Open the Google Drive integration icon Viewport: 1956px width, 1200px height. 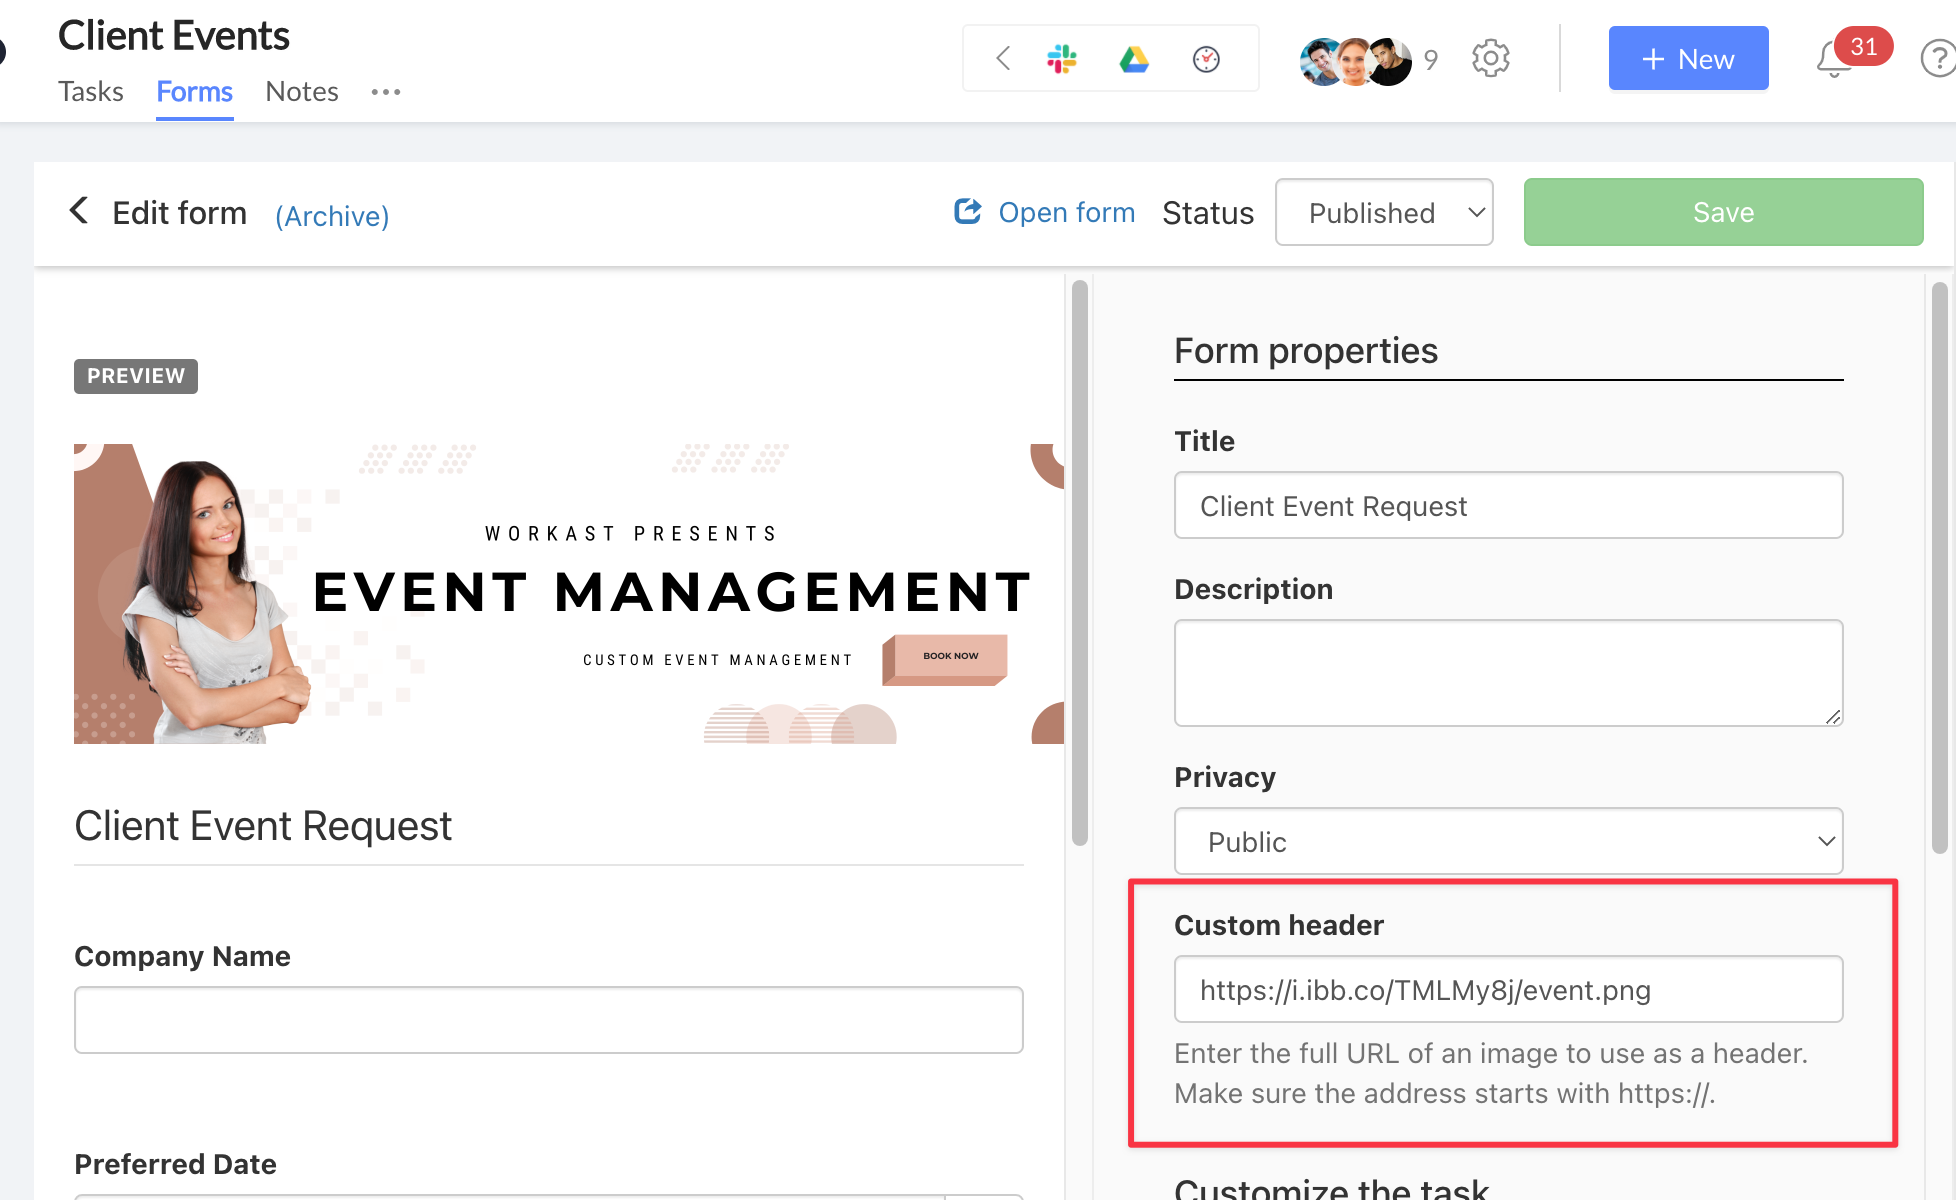point(1134,59)
